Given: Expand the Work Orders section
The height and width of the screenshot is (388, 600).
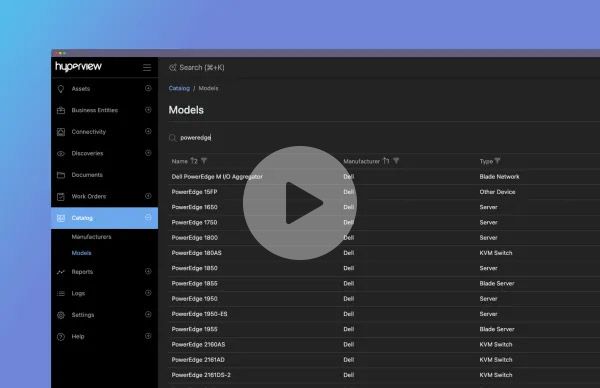Looking at the screenshot, I should [x=148, y=196].
